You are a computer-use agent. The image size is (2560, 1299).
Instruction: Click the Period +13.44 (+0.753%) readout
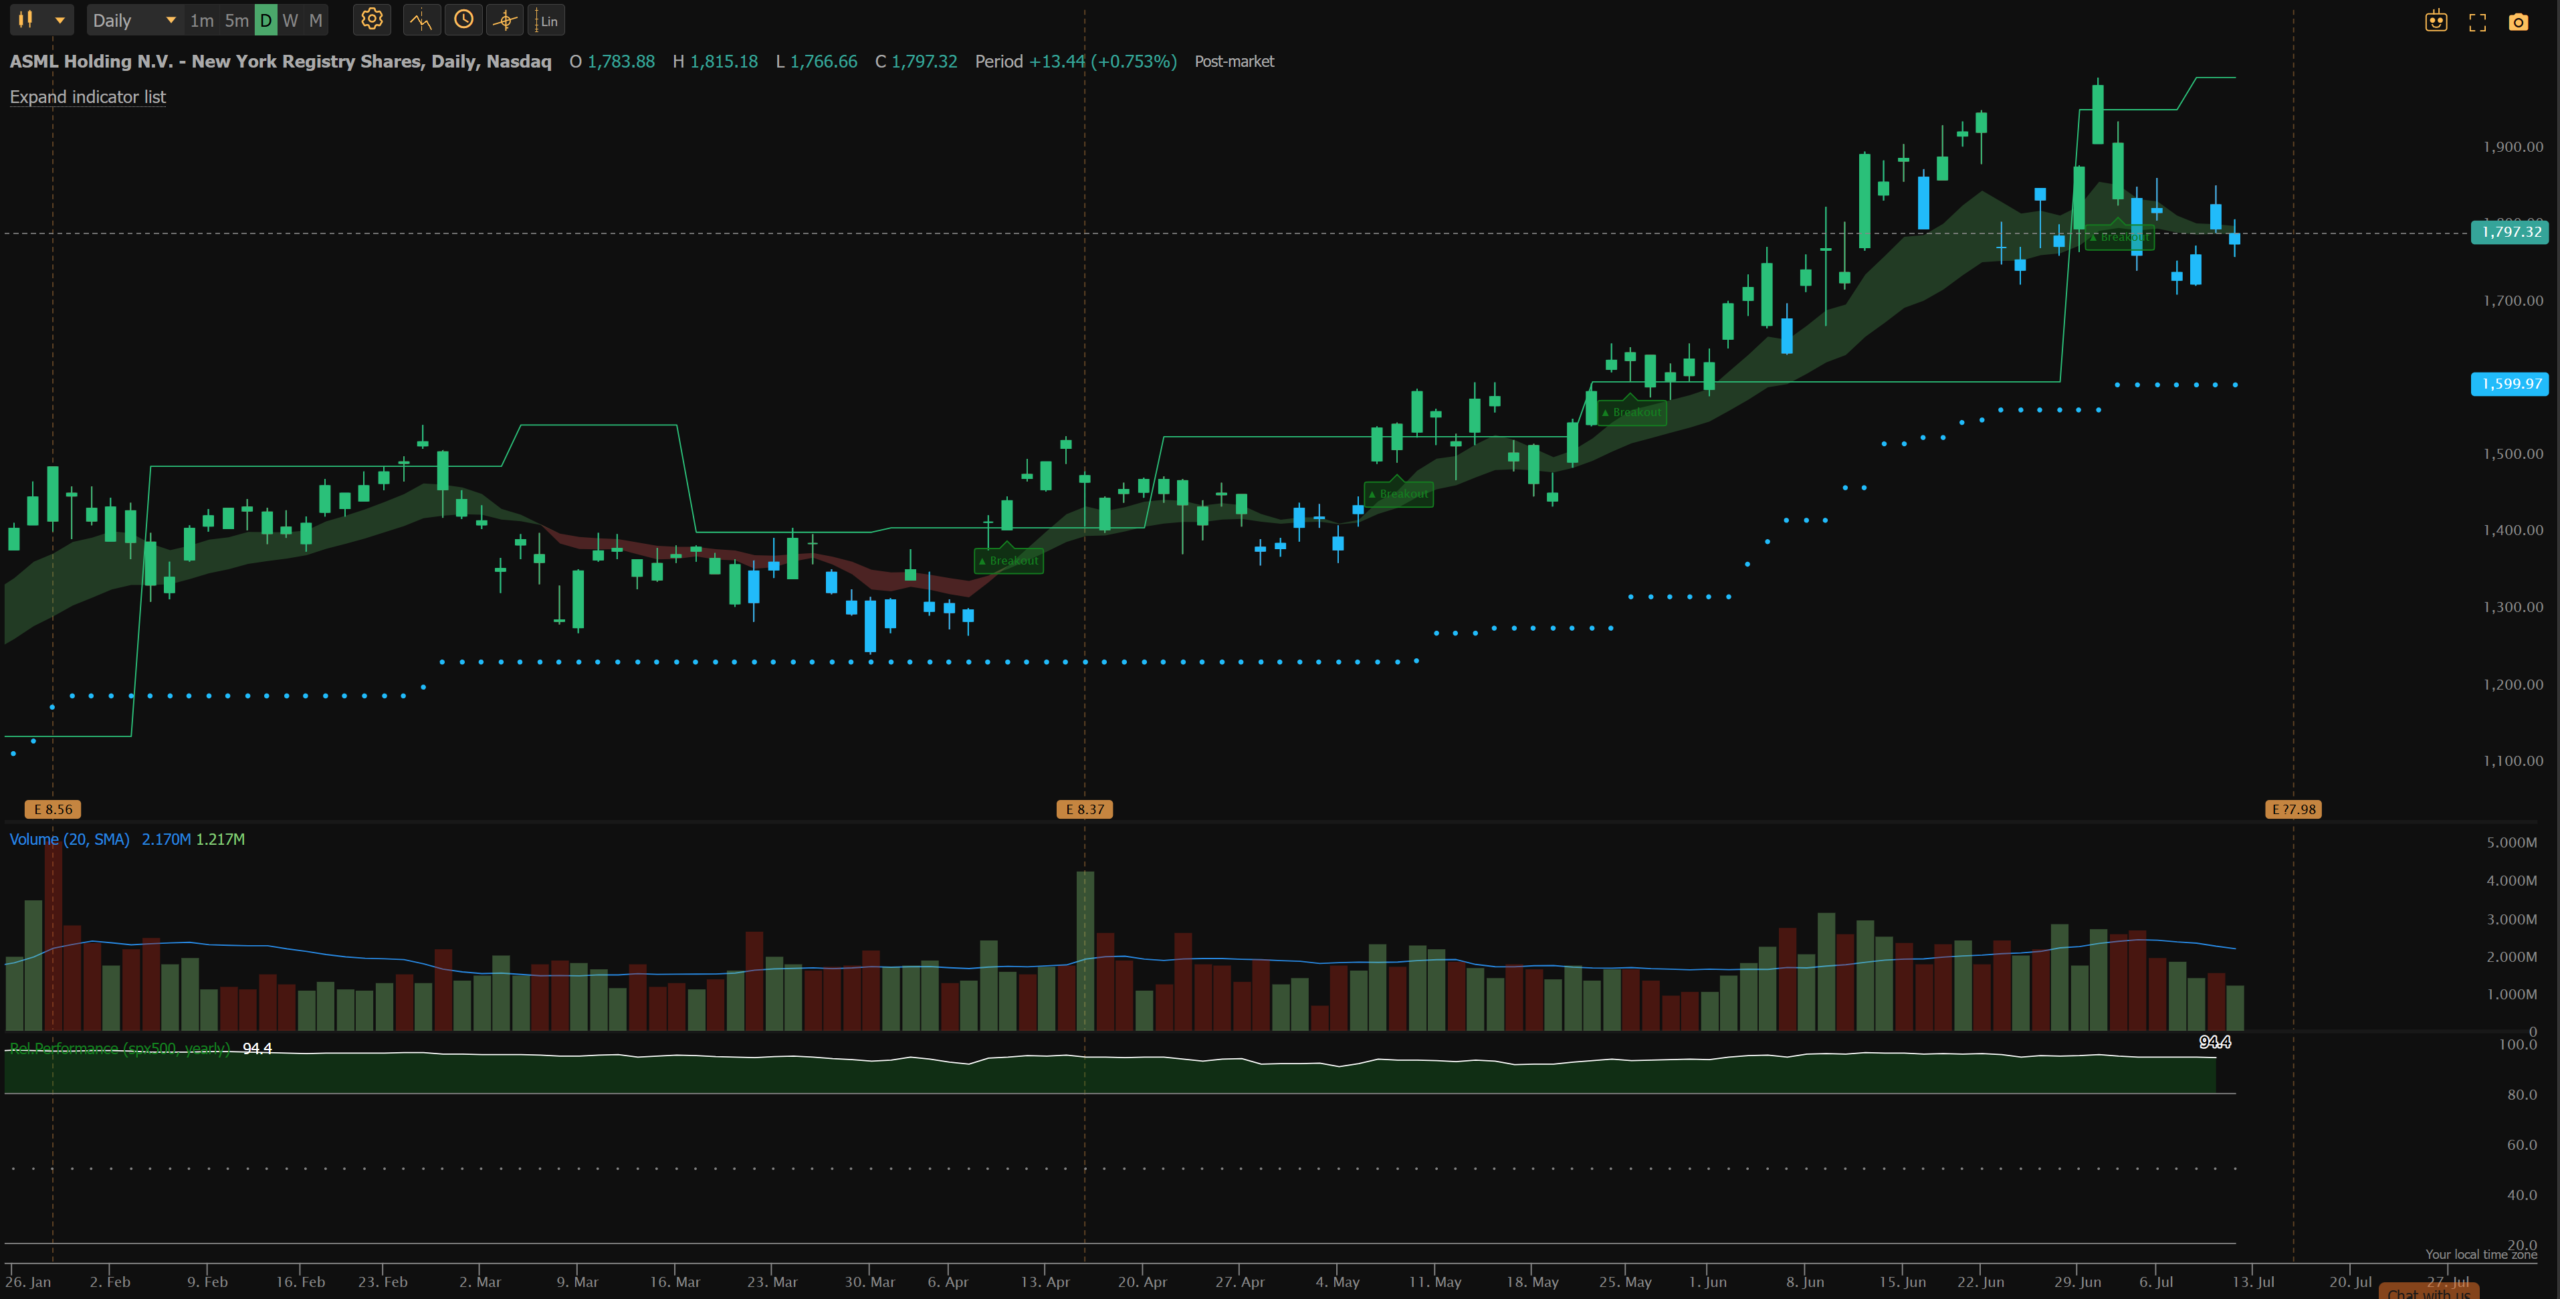click(x=1076, y=61)
